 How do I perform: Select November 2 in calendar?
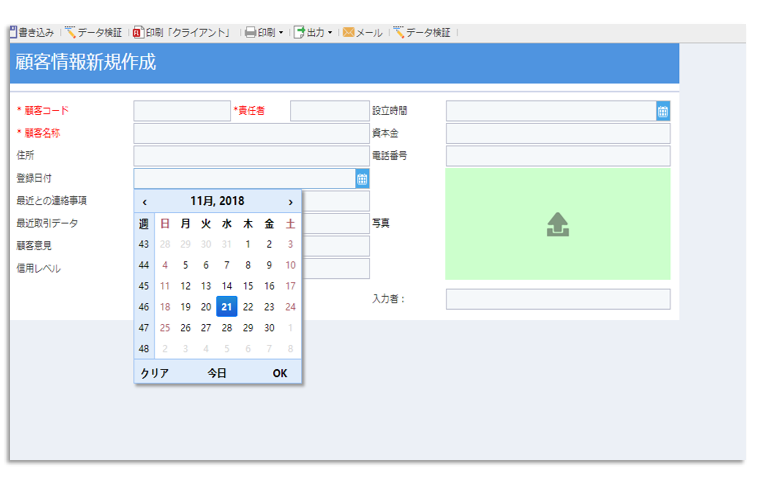[269, 244]
